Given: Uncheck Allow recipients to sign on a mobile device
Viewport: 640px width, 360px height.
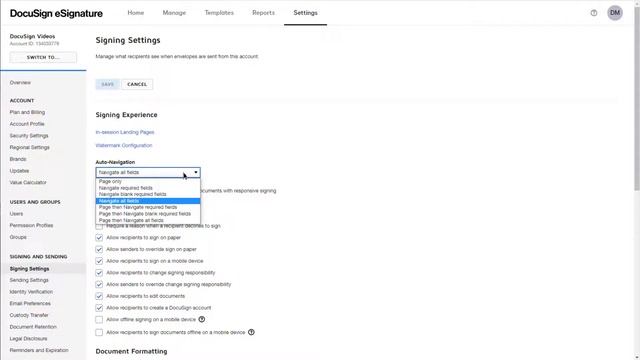Looking at the screenshot, I should [x=99, y=261].
